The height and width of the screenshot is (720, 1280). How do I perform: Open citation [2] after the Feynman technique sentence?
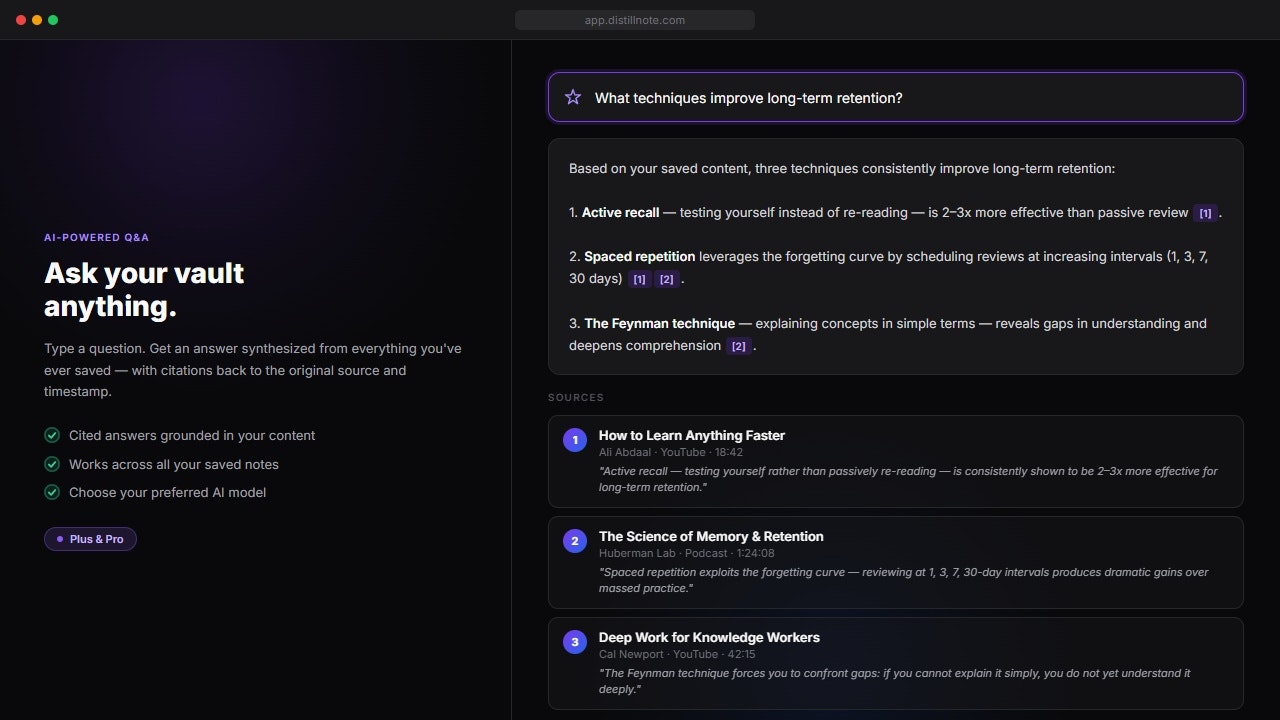click(739, 346)
